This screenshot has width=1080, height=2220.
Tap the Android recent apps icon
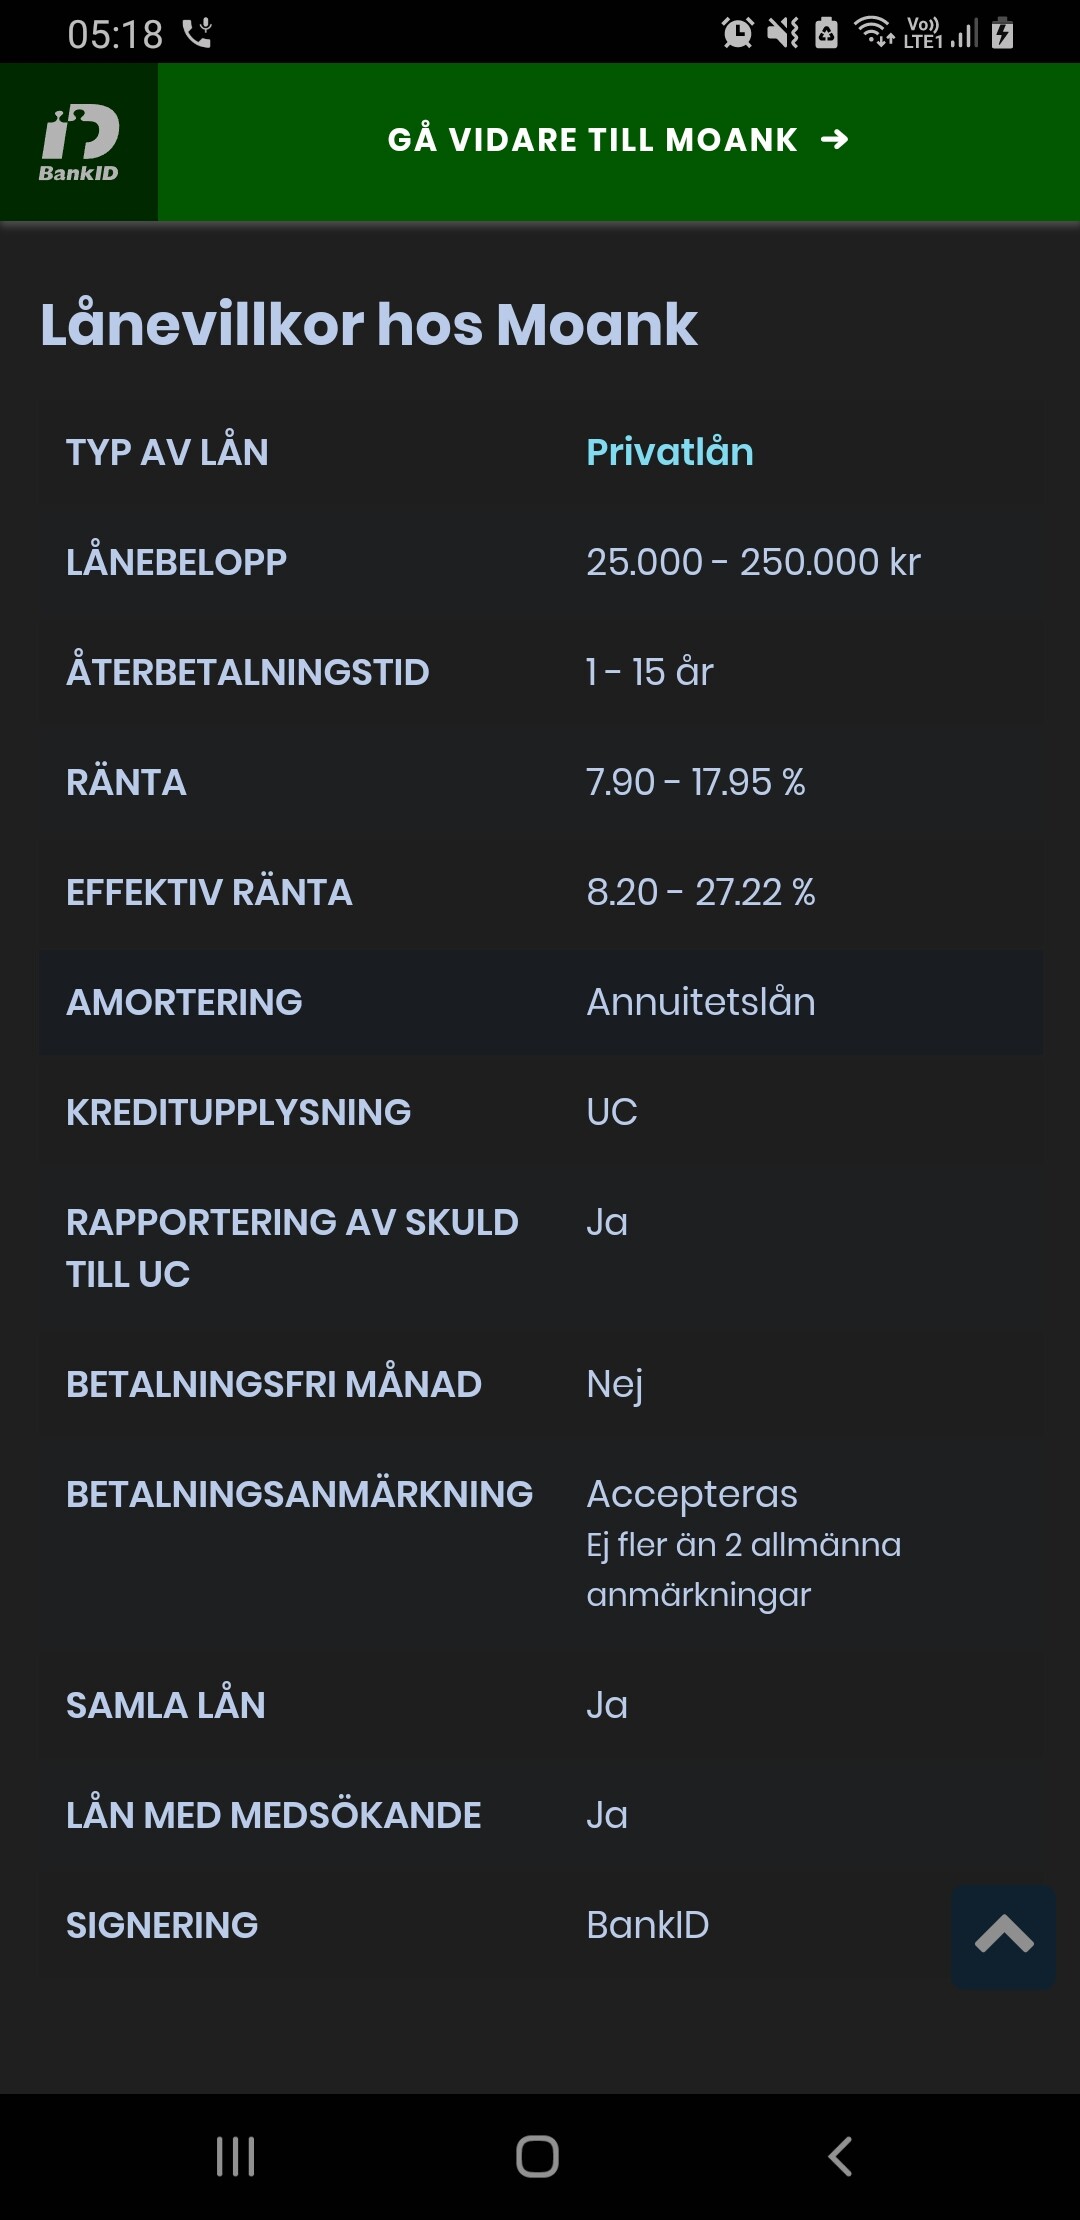pos(236,2156)
